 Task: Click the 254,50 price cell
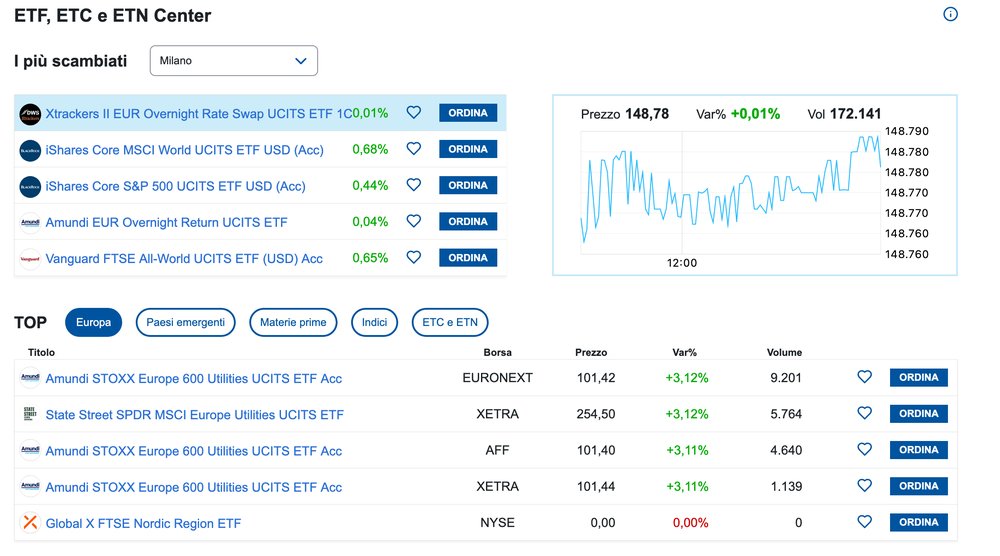(596, 414)
